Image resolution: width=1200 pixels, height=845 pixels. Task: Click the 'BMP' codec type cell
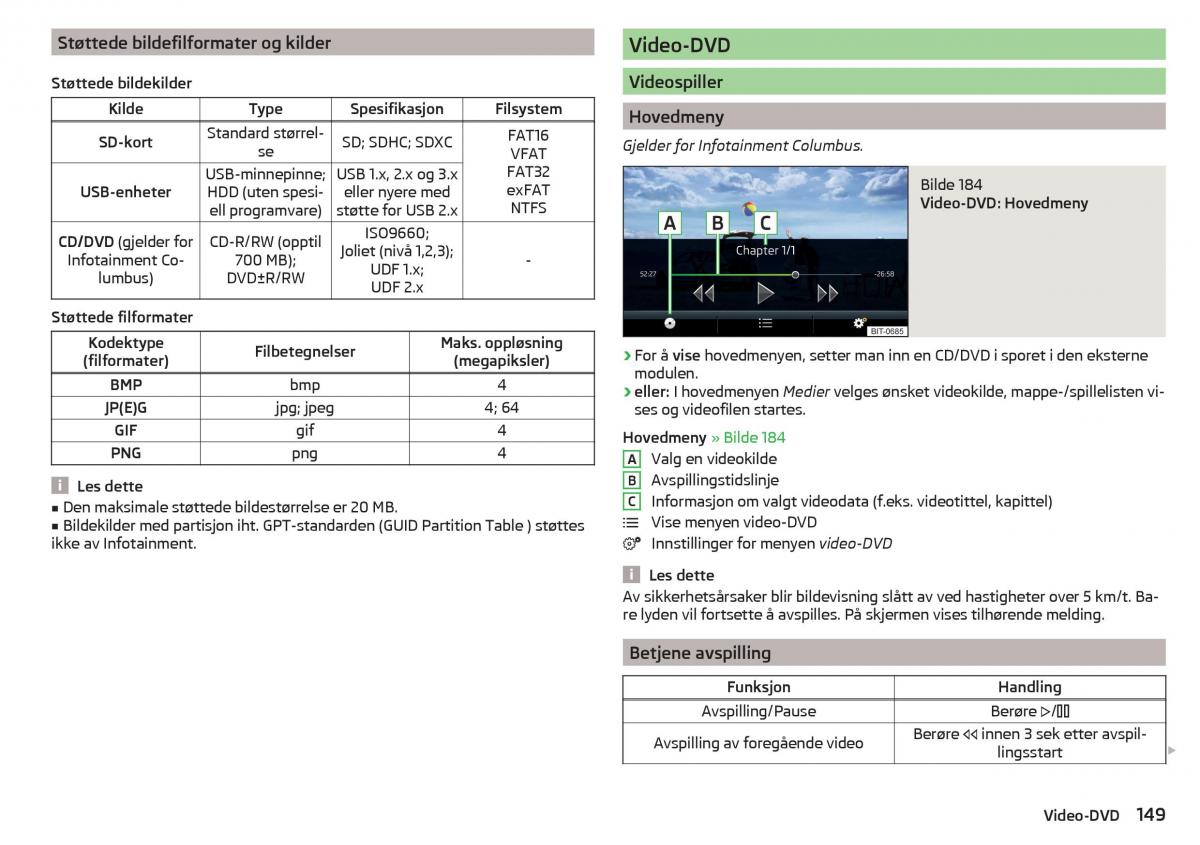(x=126, y=385)
